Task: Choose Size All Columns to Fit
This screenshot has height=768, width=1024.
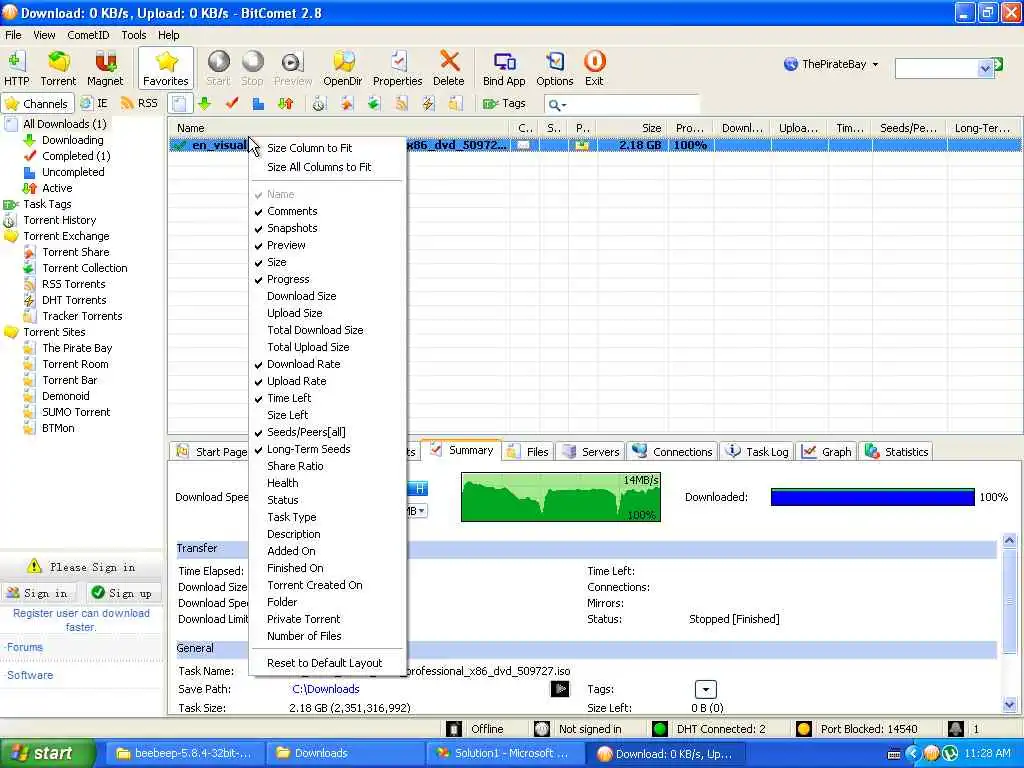Action: [319, 167]
